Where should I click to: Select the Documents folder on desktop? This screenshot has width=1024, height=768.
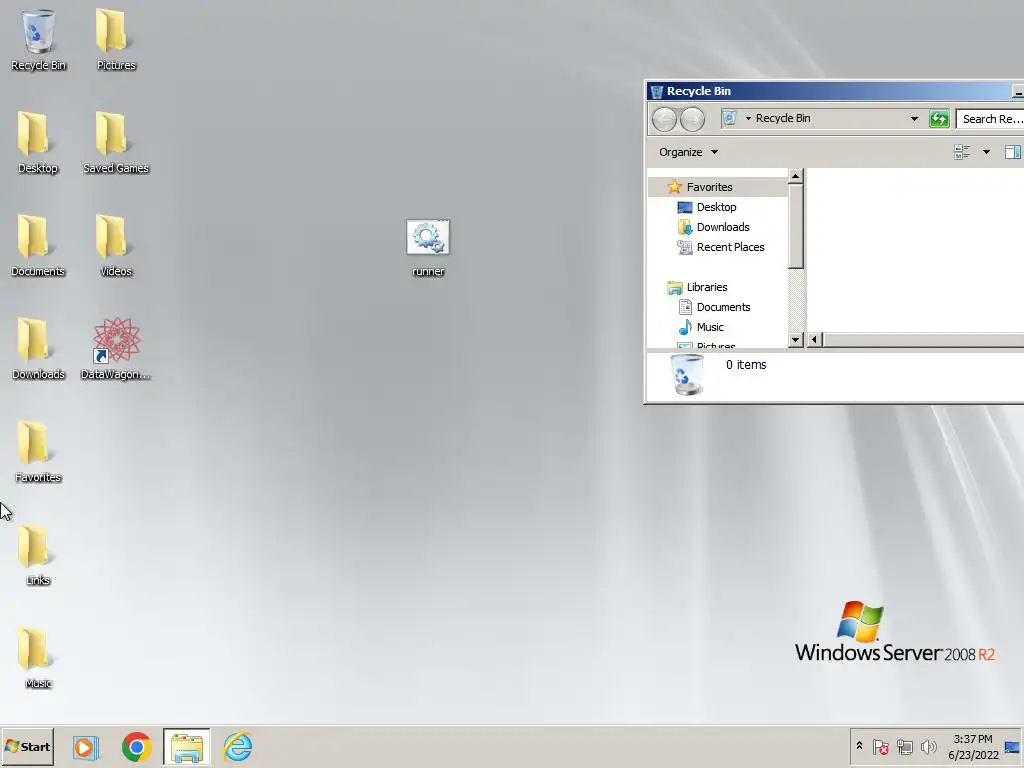(x=38, y=246)
